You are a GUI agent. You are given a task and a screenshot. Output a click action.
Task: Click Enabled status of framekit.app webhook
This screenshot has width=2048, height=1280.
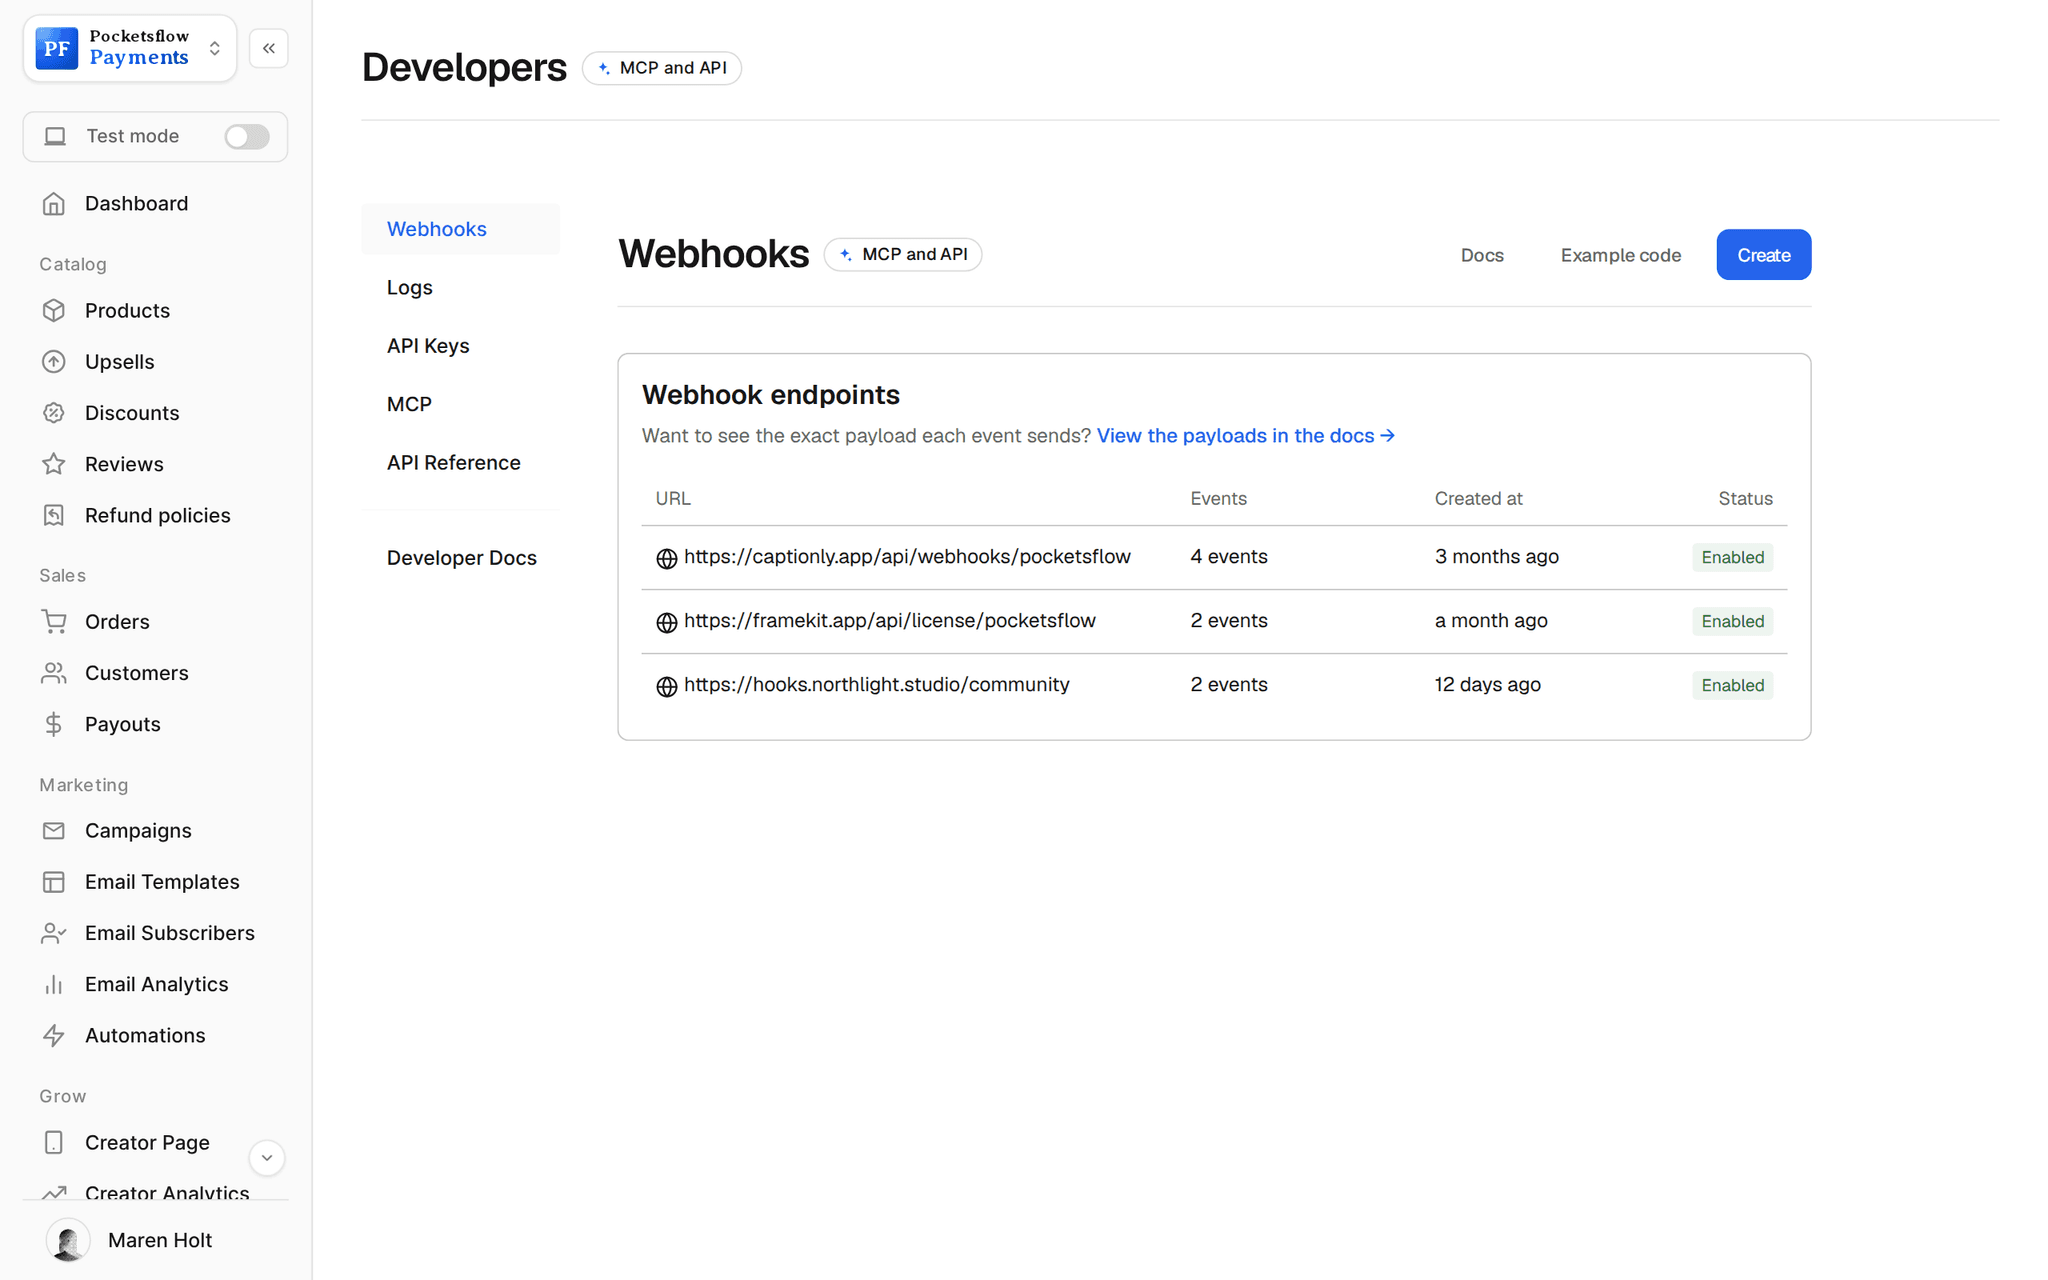1733,621
